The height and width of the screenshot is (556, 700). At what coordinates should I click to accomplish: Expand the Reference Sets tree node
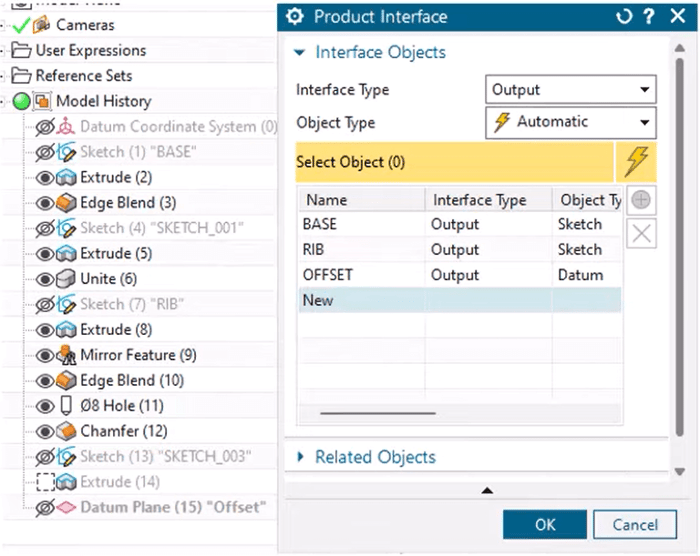(2, 76)
